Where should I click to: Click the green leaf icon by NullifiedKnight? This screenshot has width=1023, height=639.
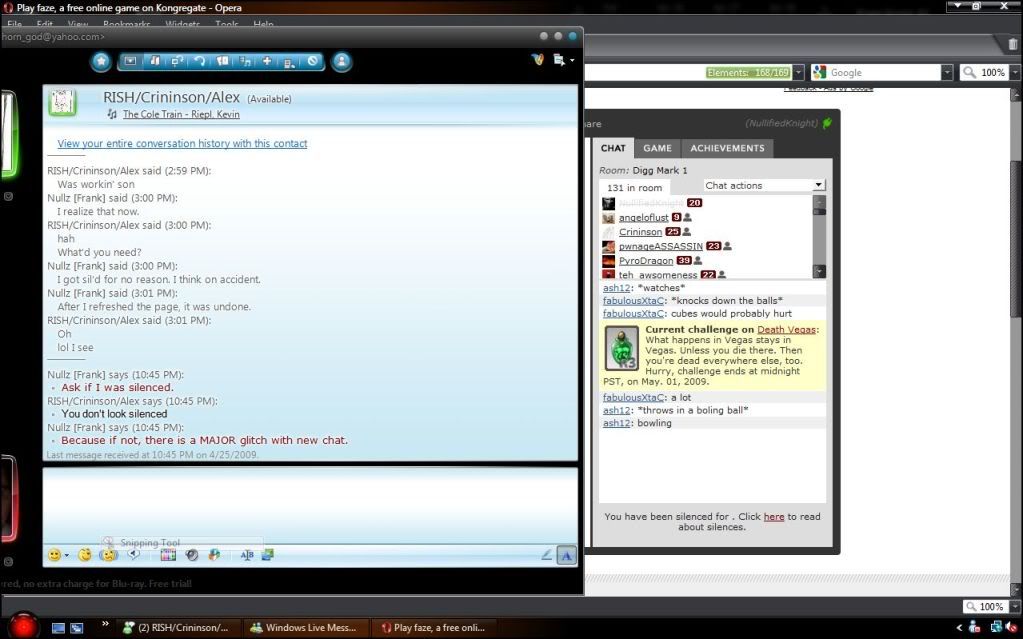click(827, 123)
